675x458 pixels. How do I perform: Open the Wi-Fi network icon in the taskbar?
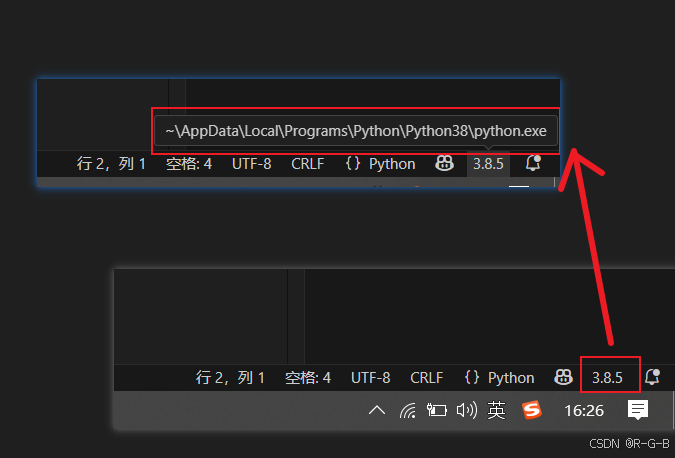[408, 411]
